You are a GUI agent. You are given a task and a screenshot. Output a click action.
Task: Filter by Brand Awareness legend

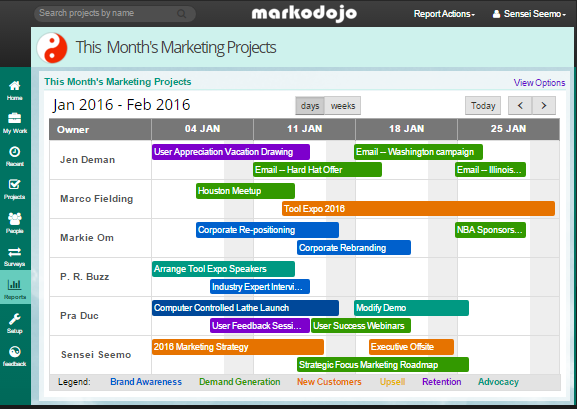point(146,382)
